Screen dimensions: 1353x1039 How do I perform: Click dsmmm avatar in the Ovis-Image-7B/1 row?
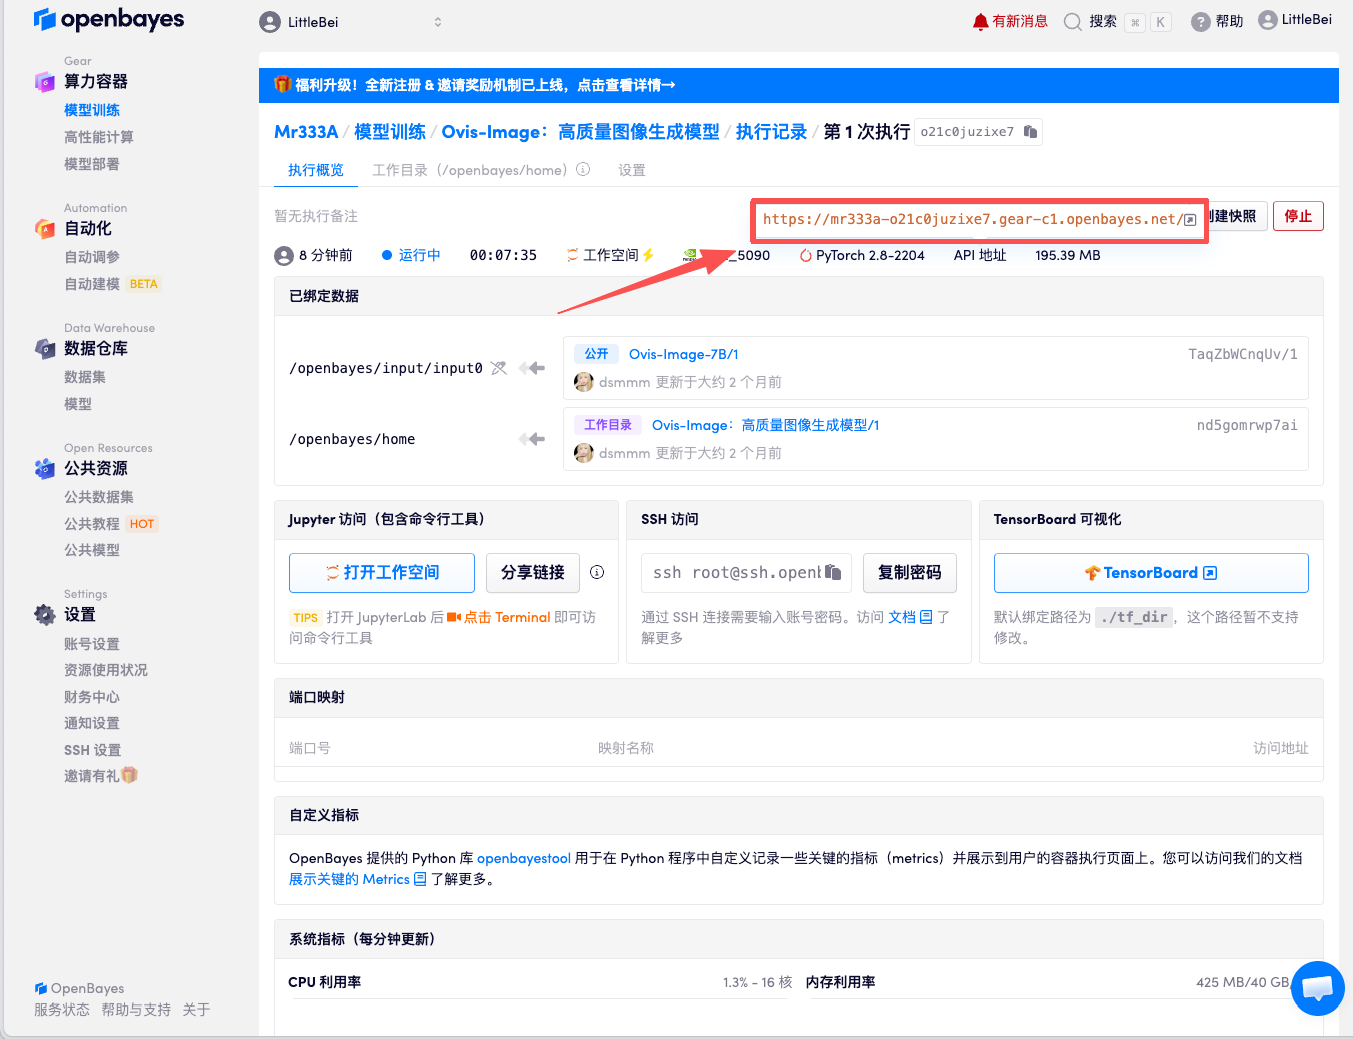click(x=584, y=382)
